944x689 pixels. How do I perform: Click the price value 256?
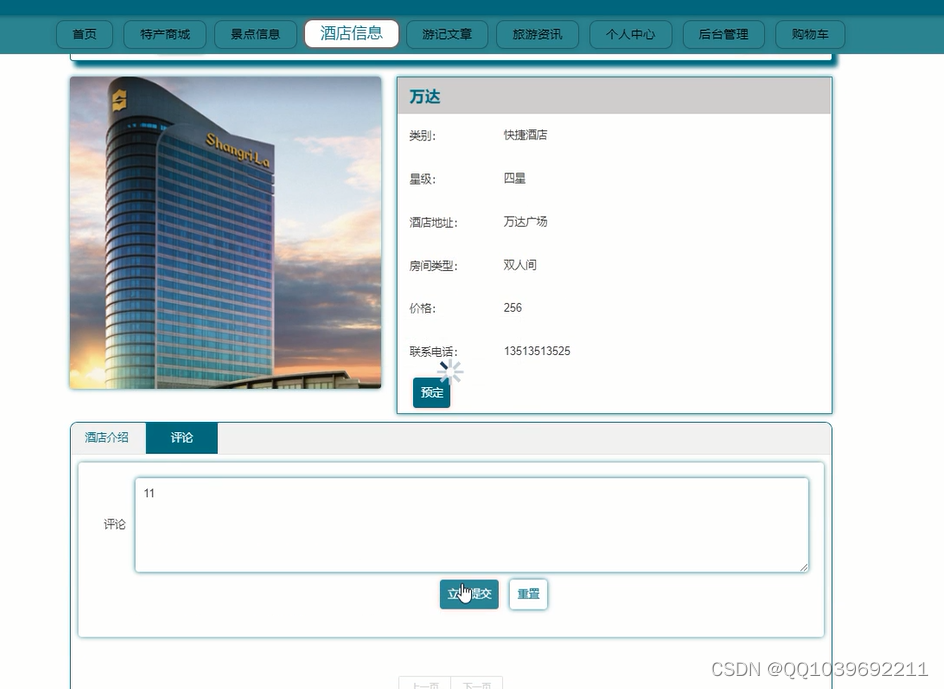click(x=513, y=308)
